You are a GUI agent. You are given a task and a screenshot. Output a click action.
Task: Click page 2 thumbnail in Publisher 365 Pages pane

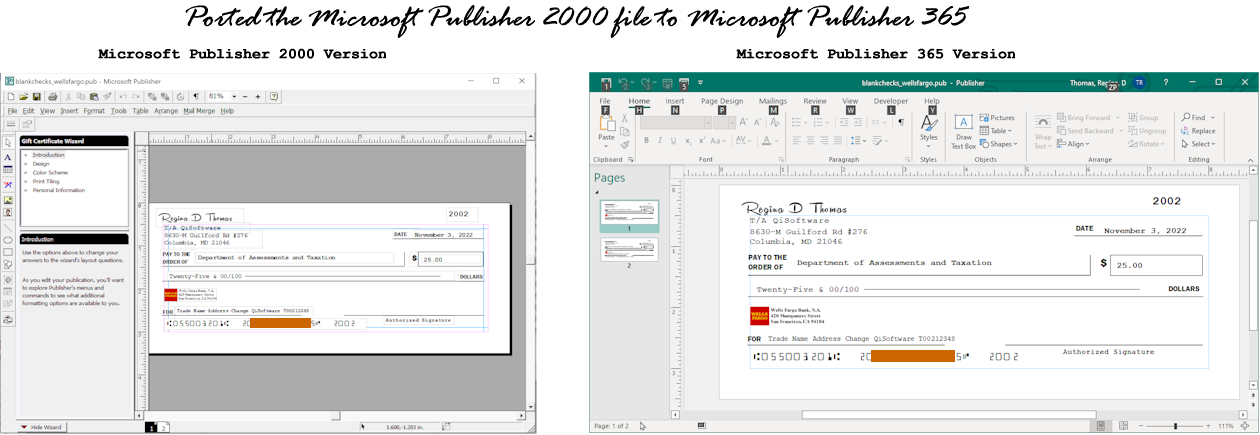point(629,250)
